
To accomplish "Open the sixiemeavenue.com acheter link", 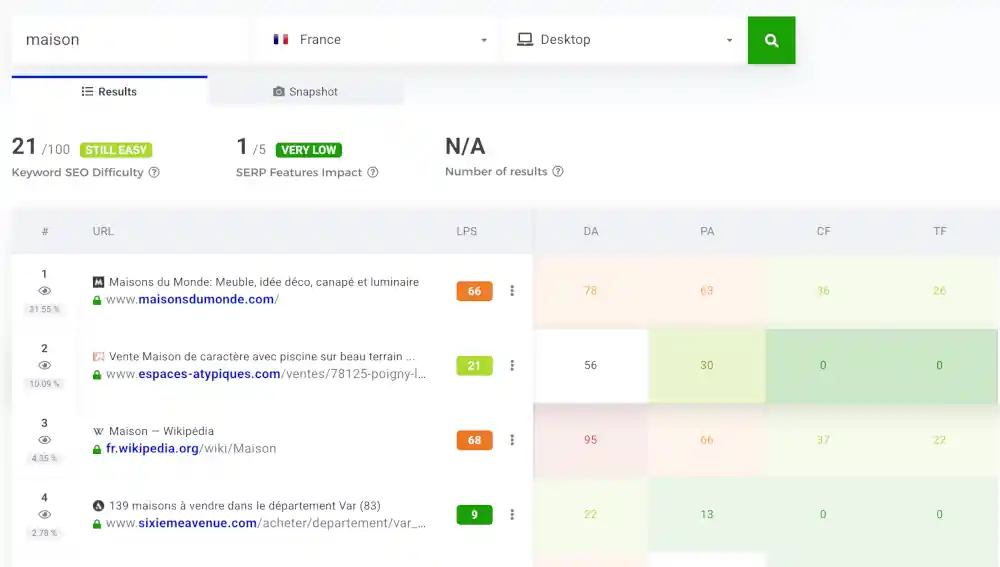I will 266,523.
